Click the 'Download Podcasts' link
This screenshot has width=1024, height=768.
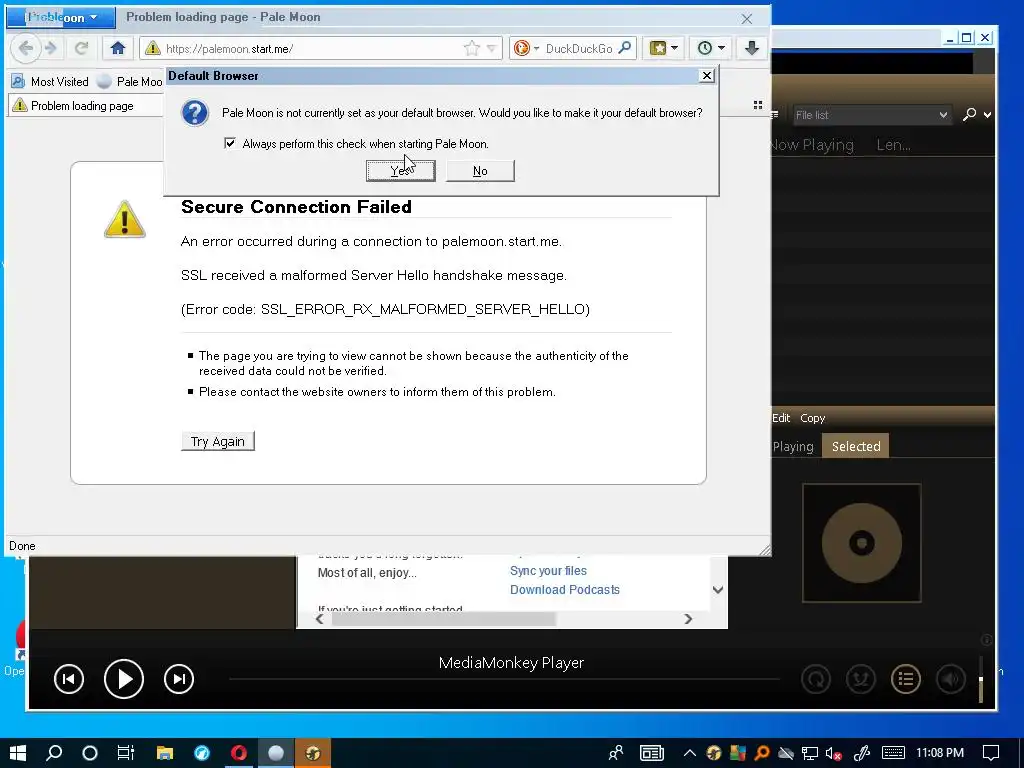tap(564, 590)
